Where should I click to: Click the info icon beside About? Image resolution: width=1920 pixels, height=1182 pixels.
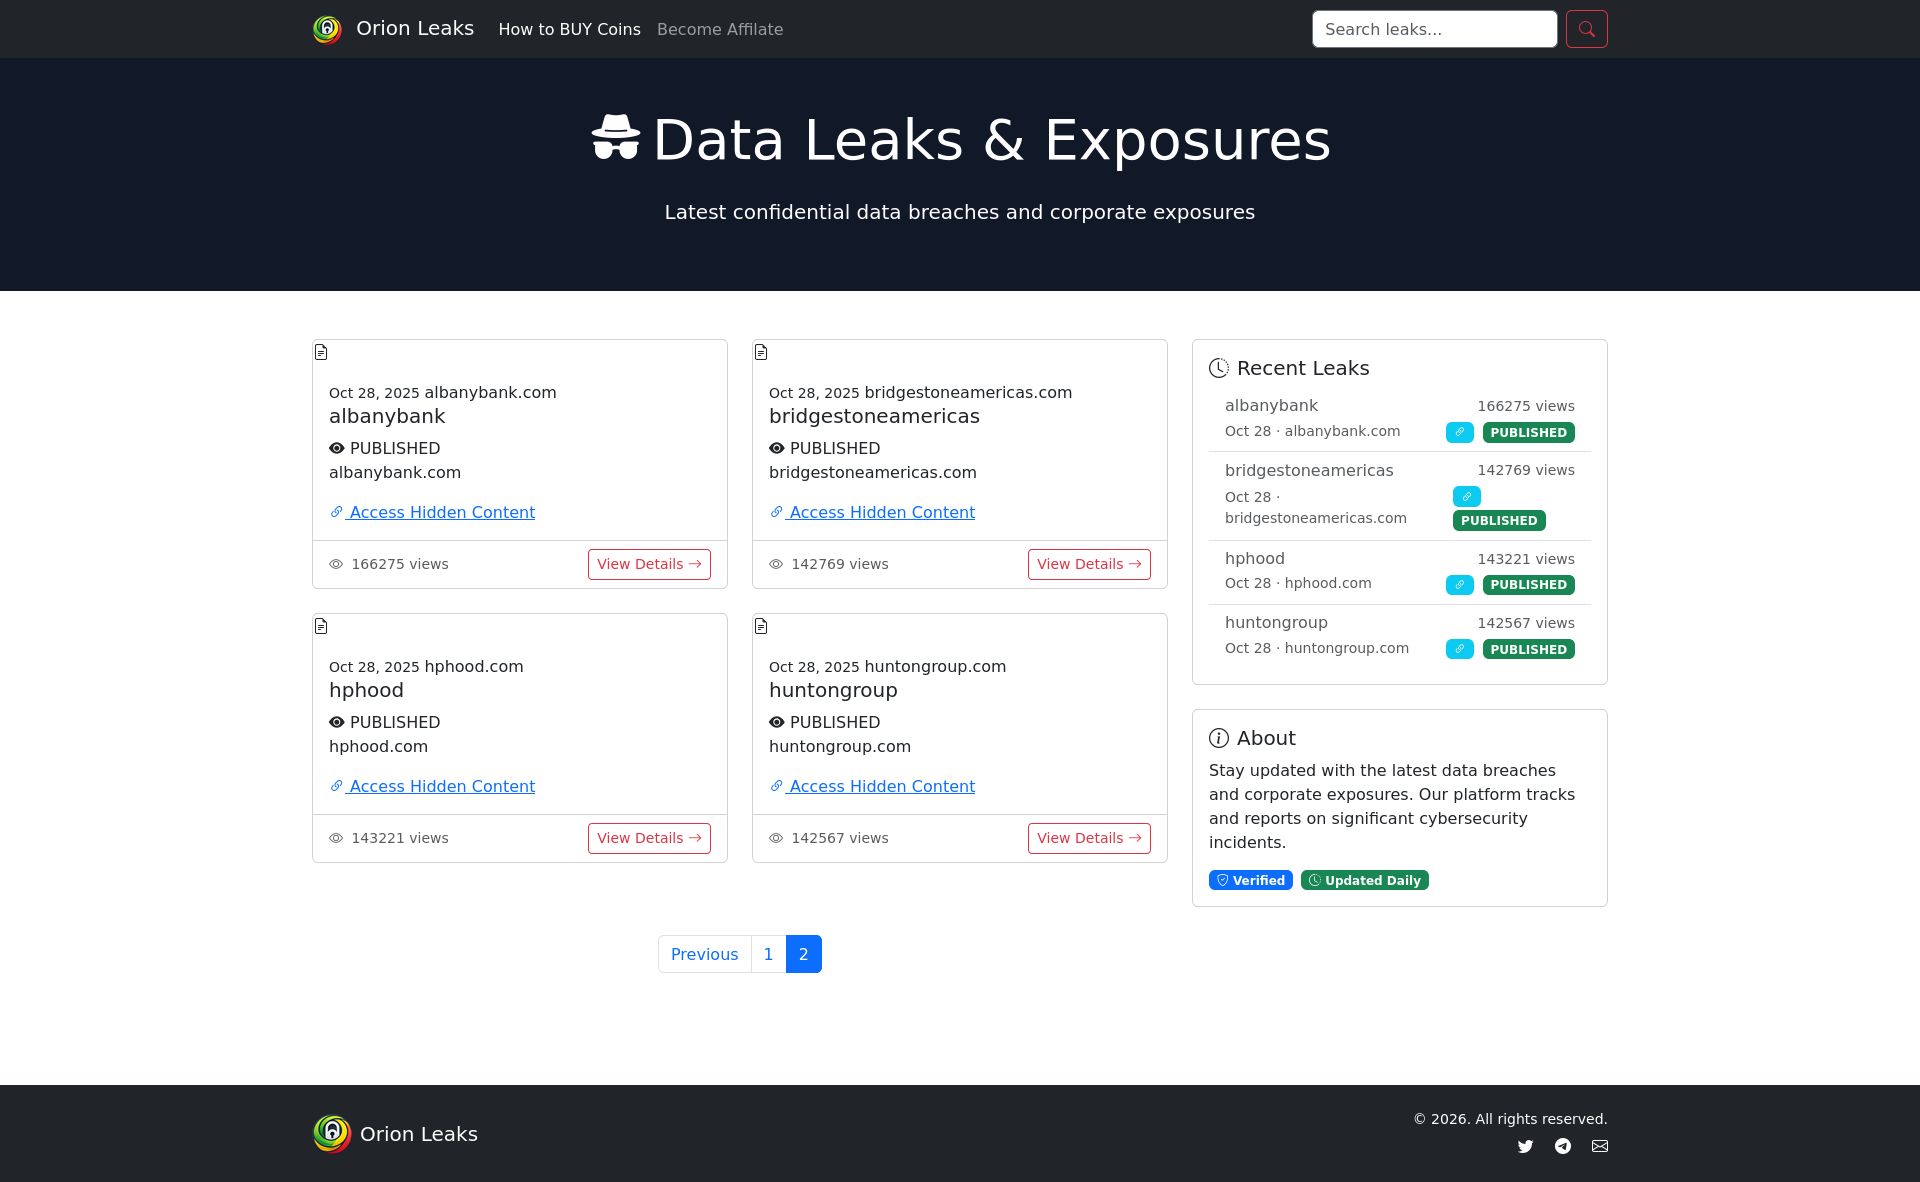tap(1219, 738)
